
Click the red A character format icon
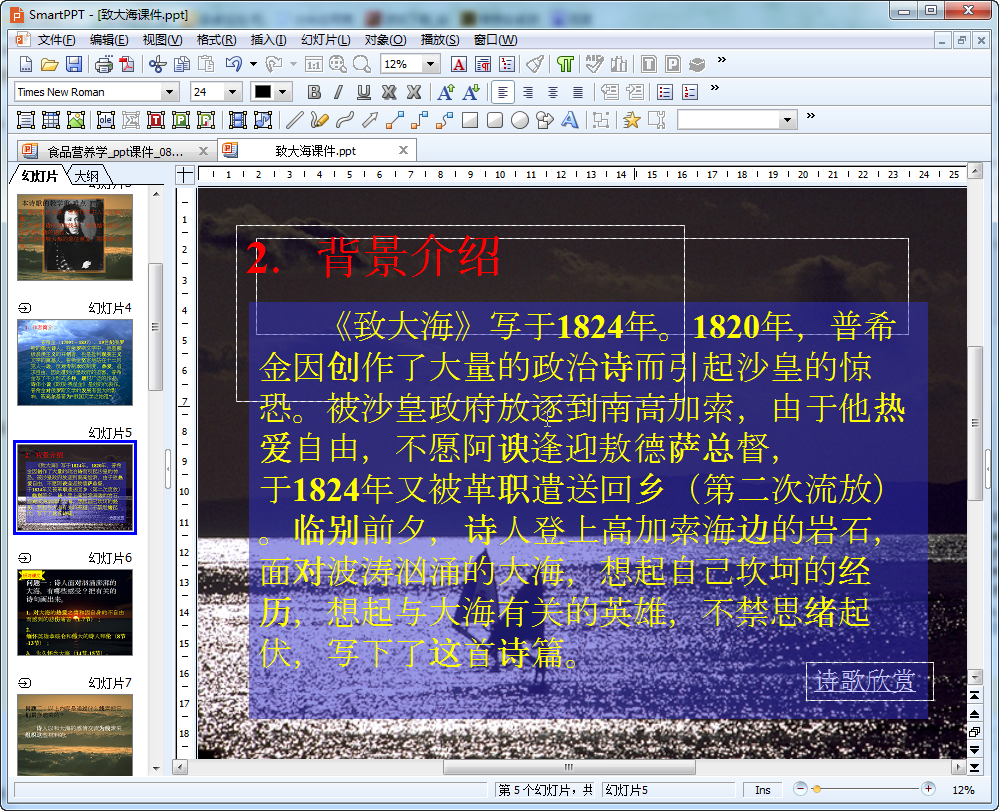click(459, 64)
